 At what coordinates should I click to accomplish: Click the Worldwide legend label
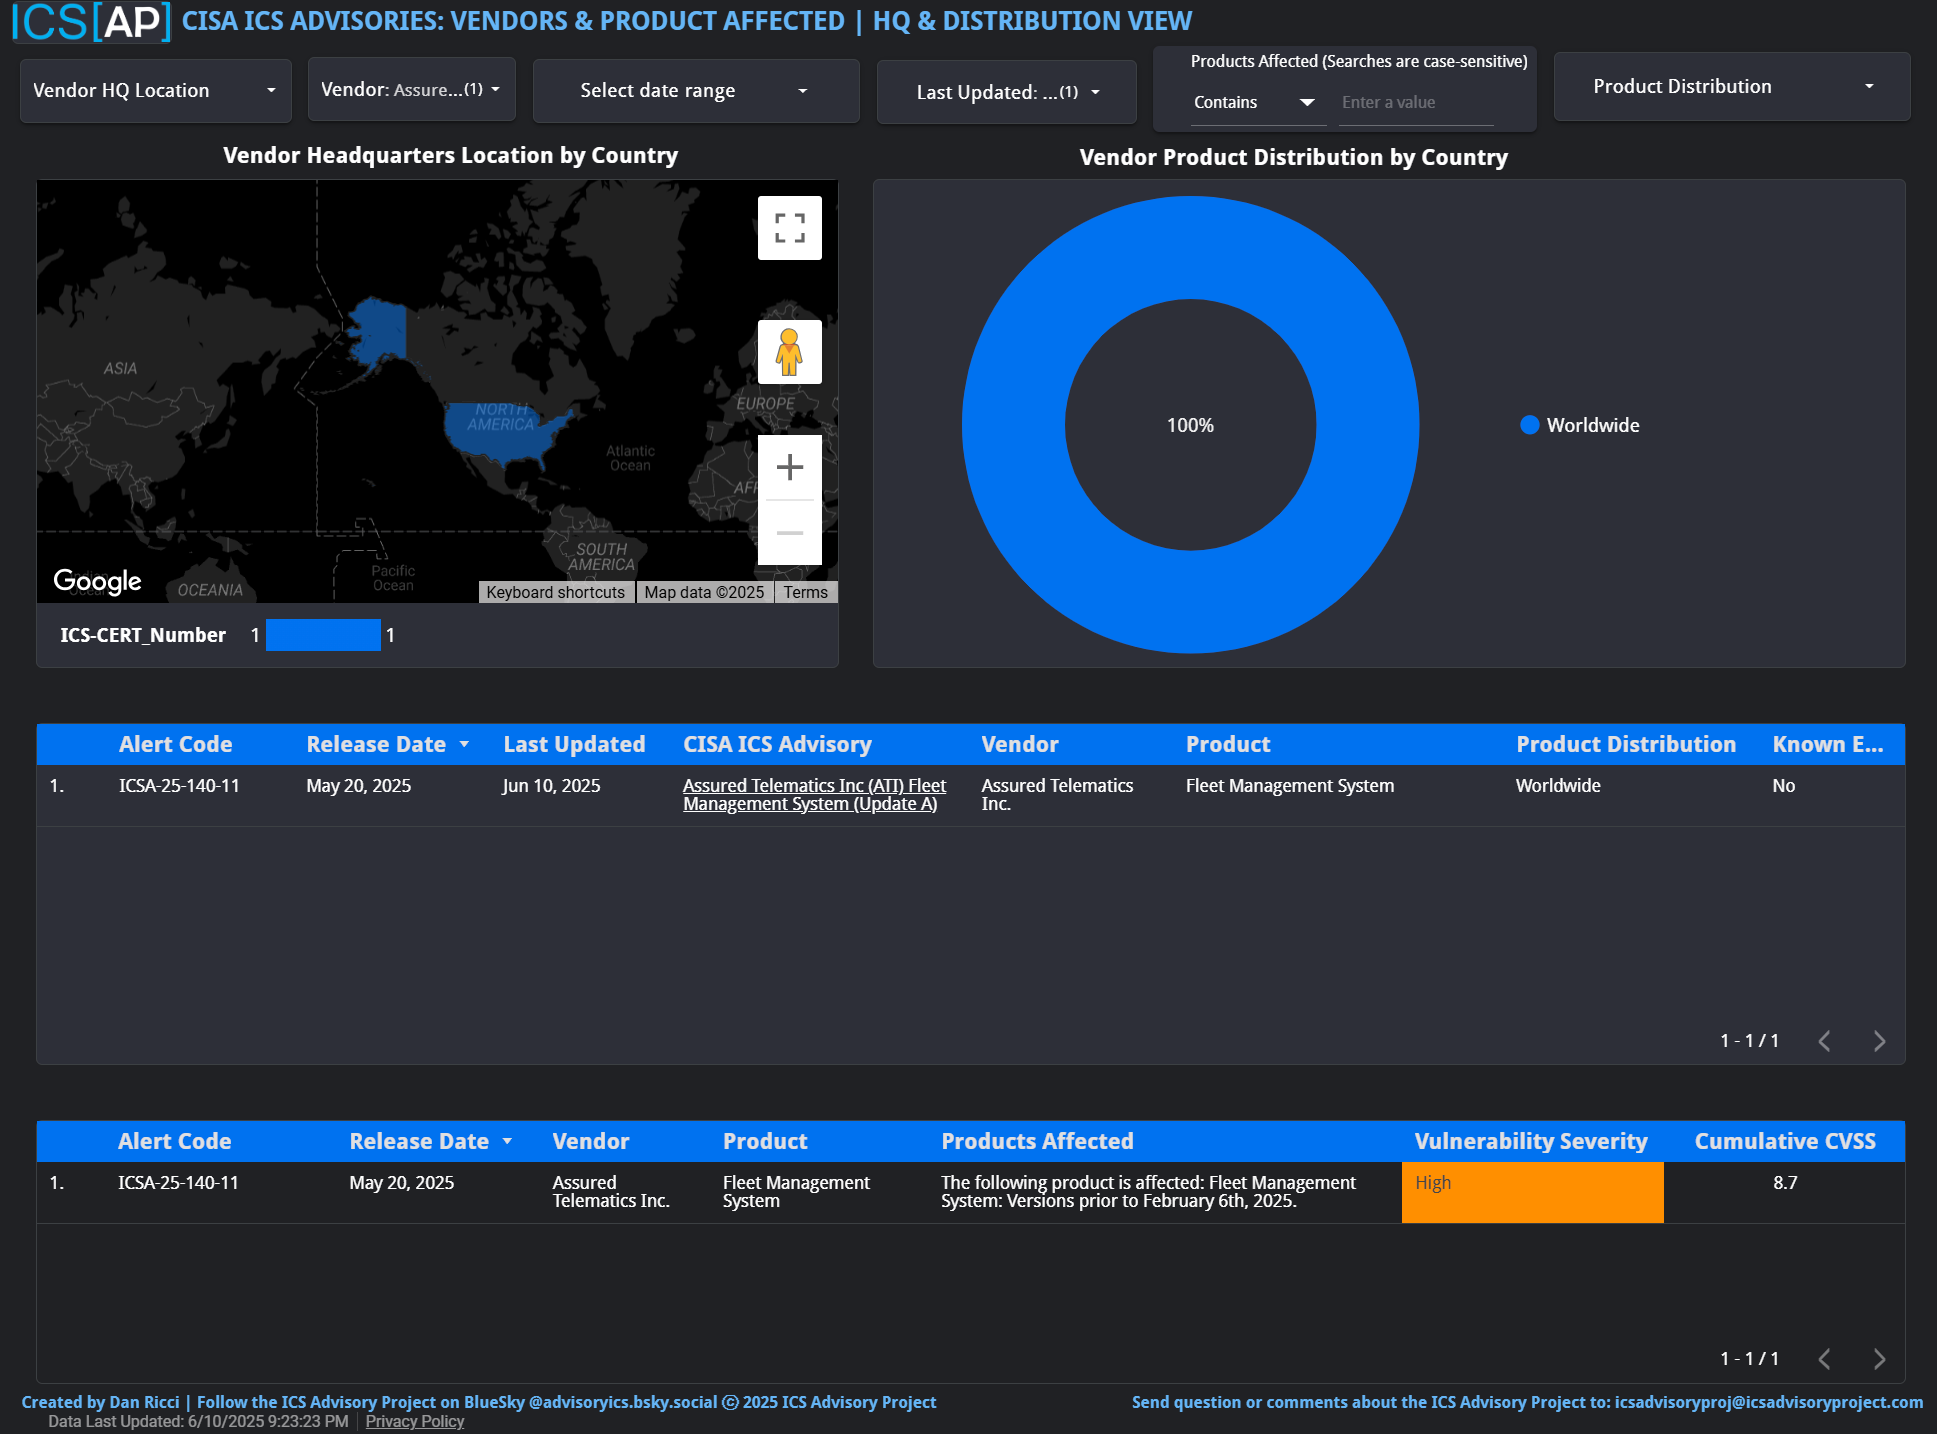click(1593, 425)
